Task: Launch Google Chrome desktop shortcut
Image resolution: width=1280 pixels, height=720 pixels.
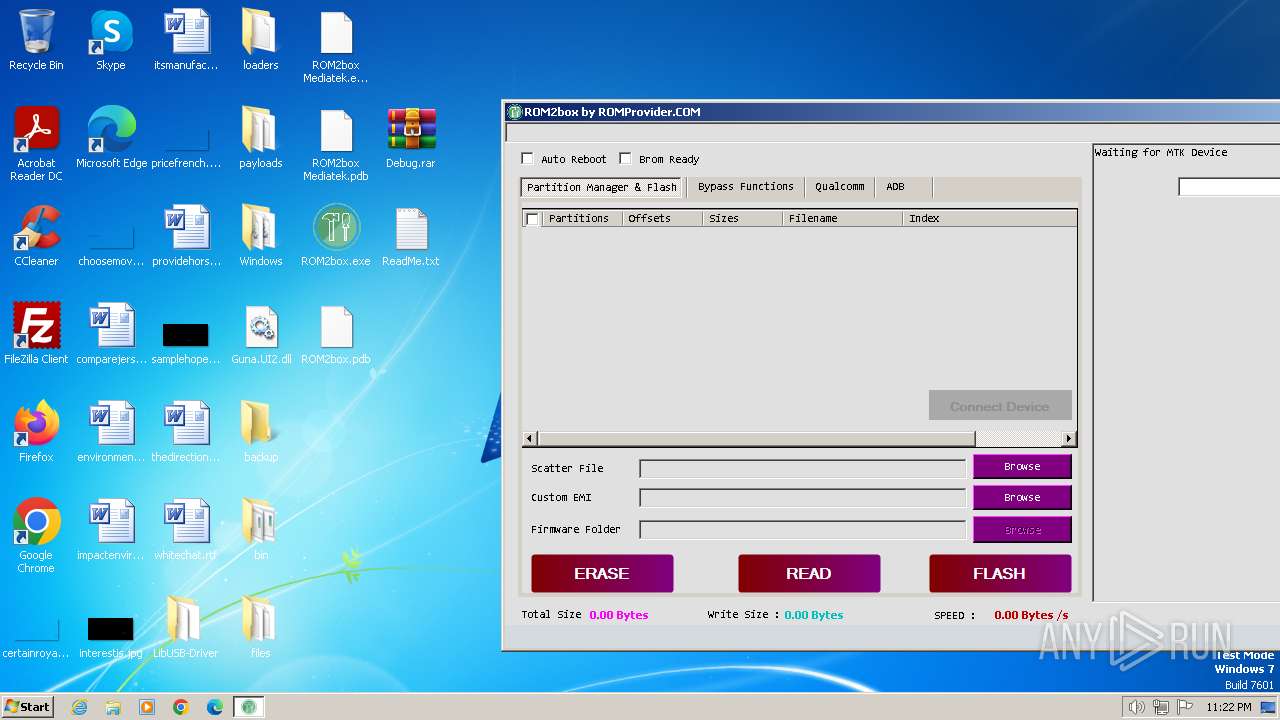Action: tap(36, 536)
